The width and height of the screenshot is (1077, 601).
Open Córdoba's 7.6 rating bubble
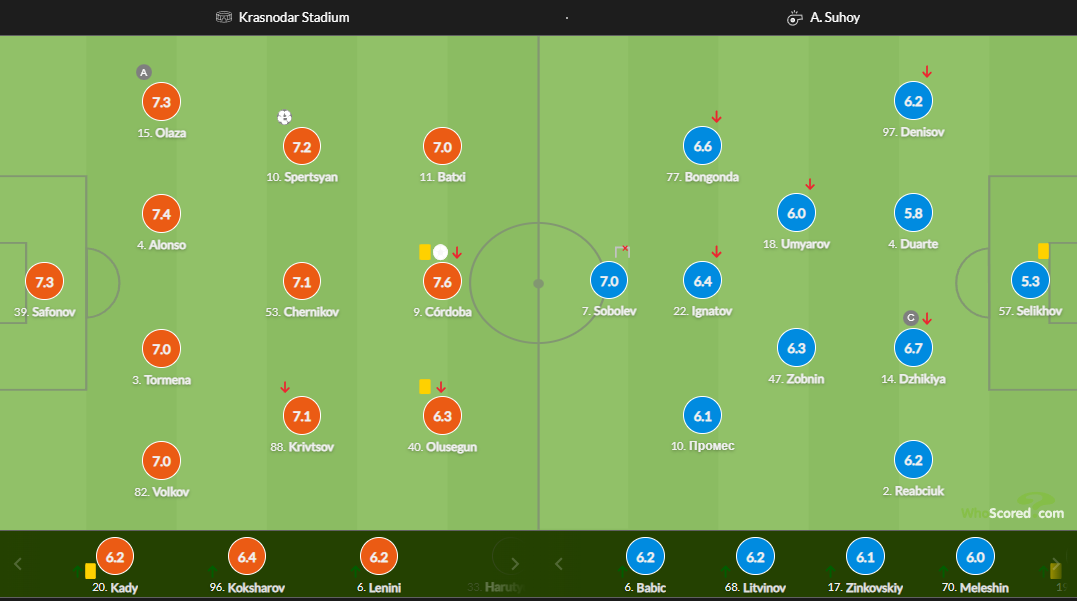[x=442, y=282]
